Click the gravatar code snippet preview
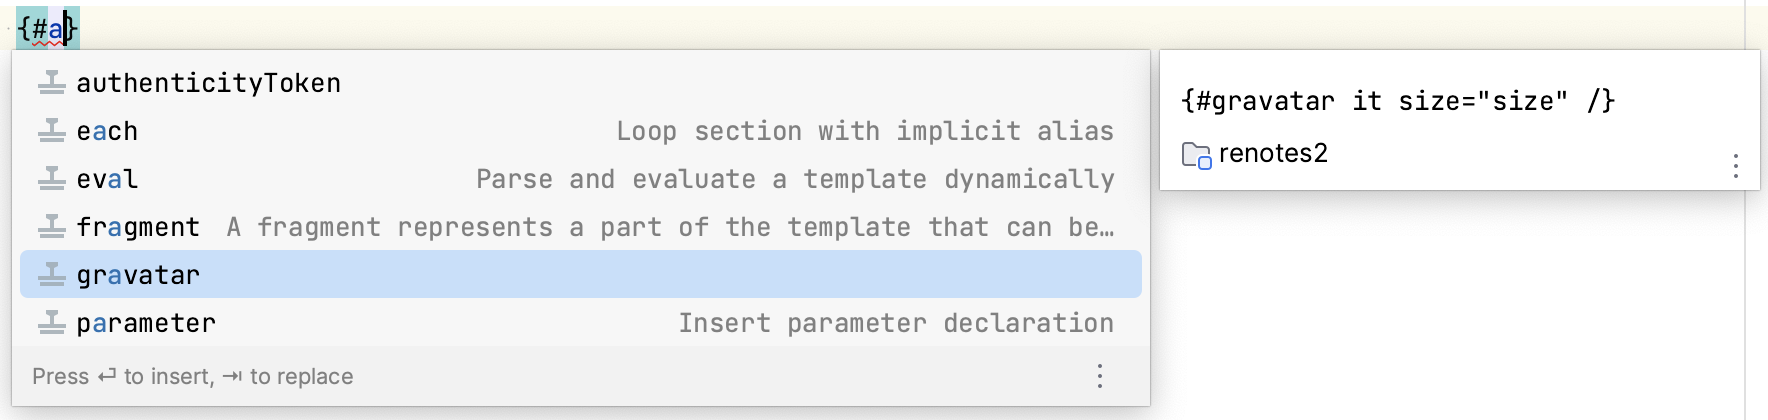Image resolution: width=1768 pixels, height=420 pixels. pyautogui.click(x=1398, y=101)
